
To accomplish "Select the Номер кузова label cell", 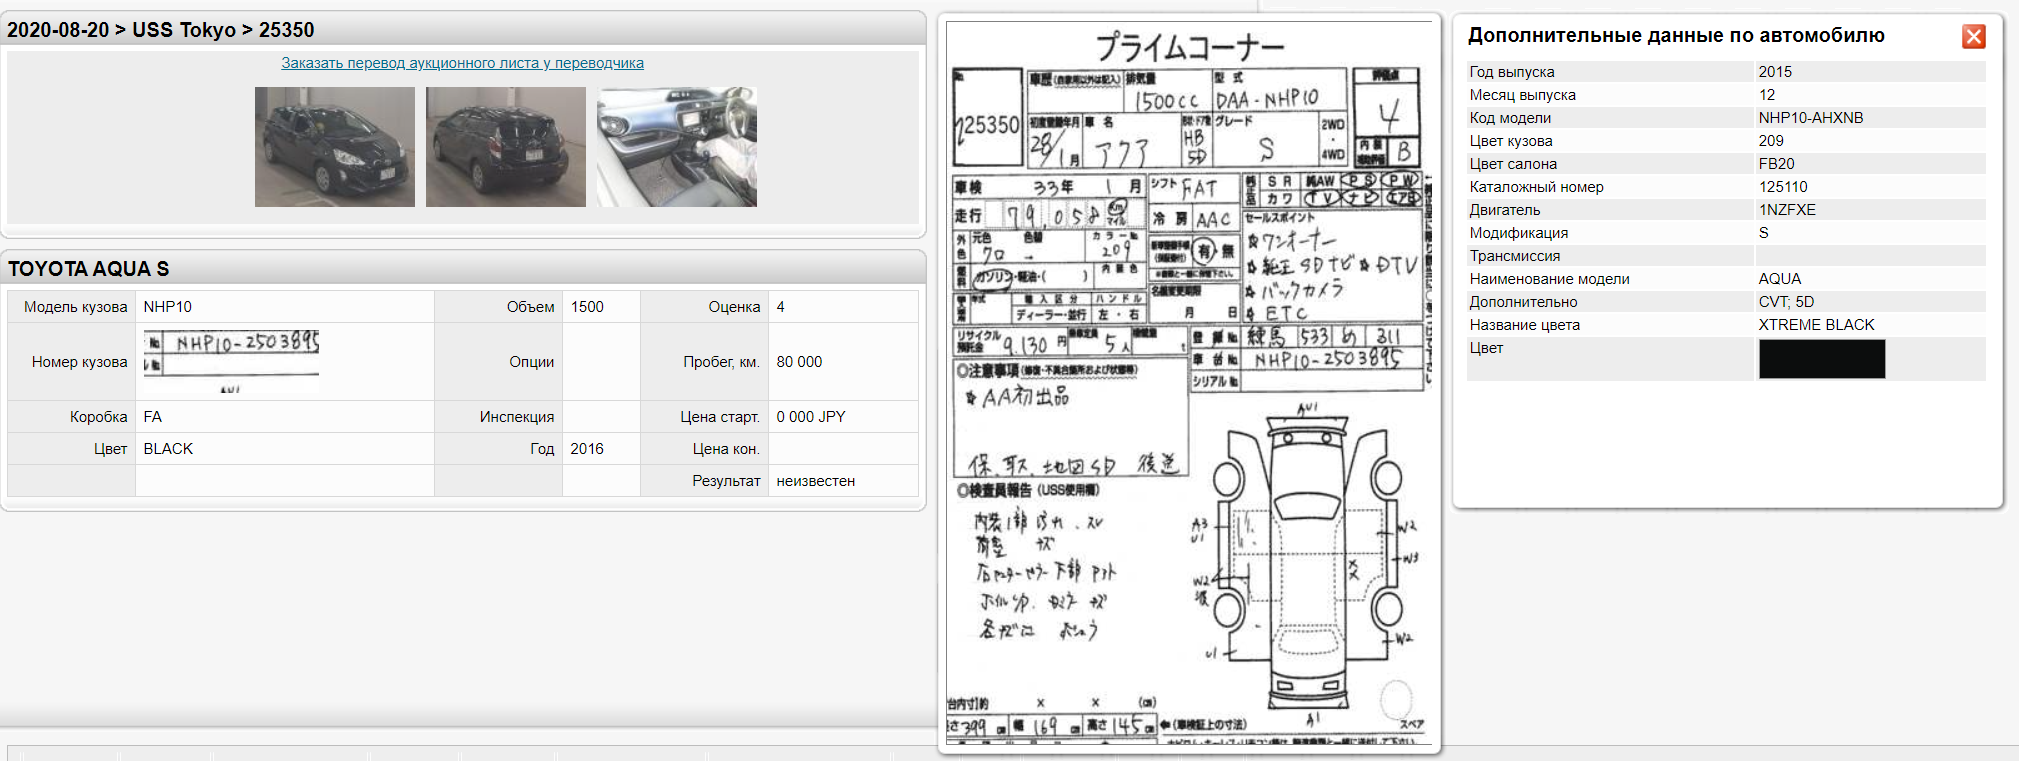I will tap(72, 362).
